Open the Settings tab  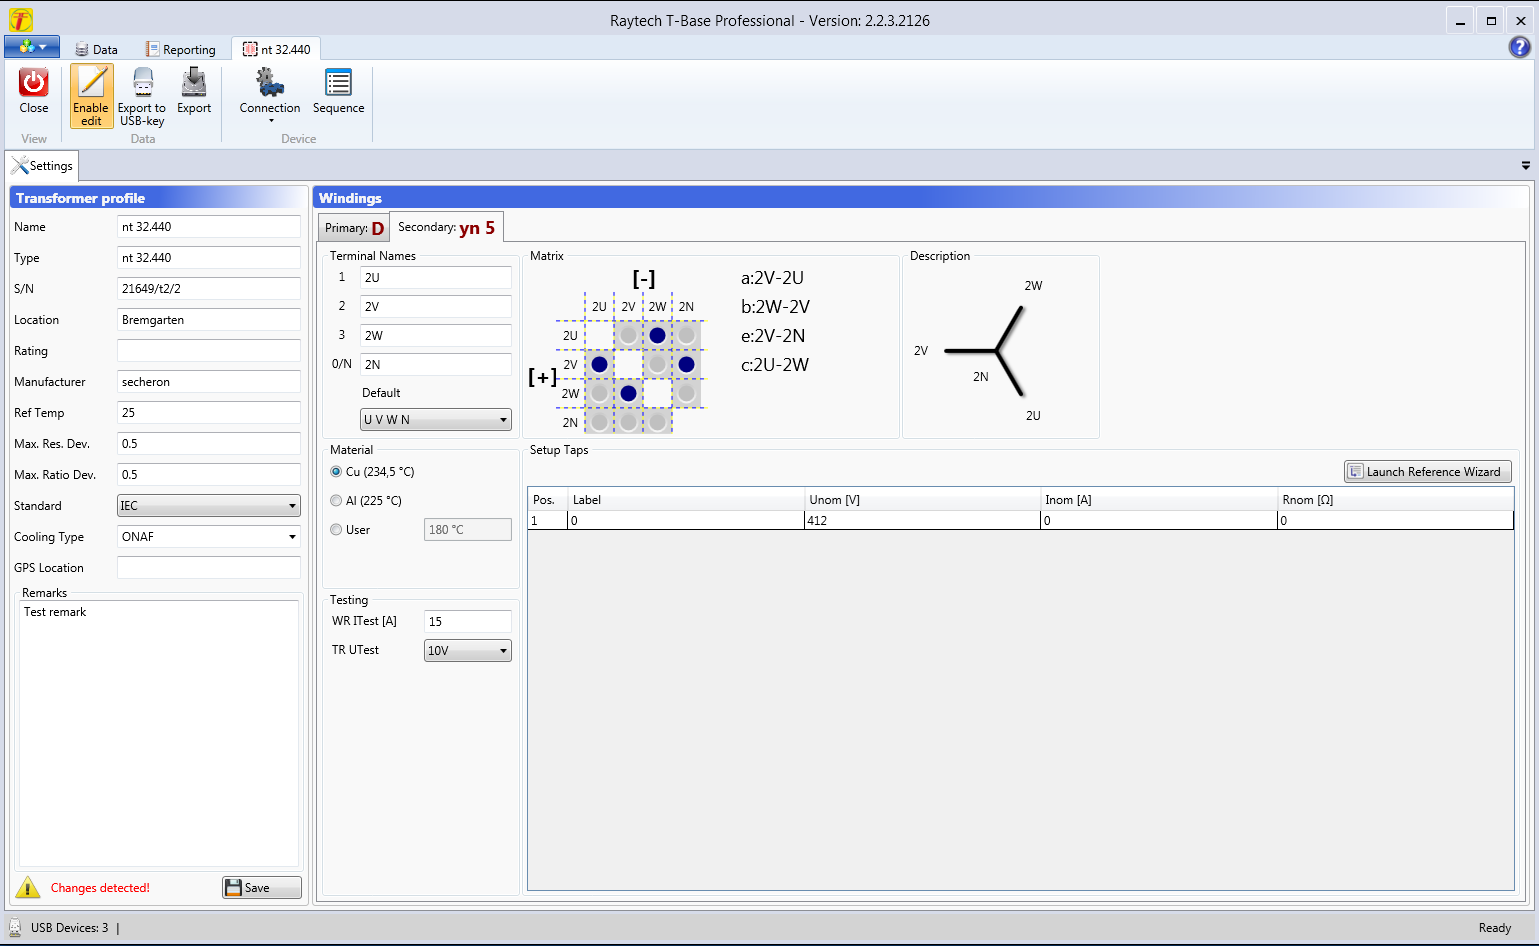click(42, 166)
